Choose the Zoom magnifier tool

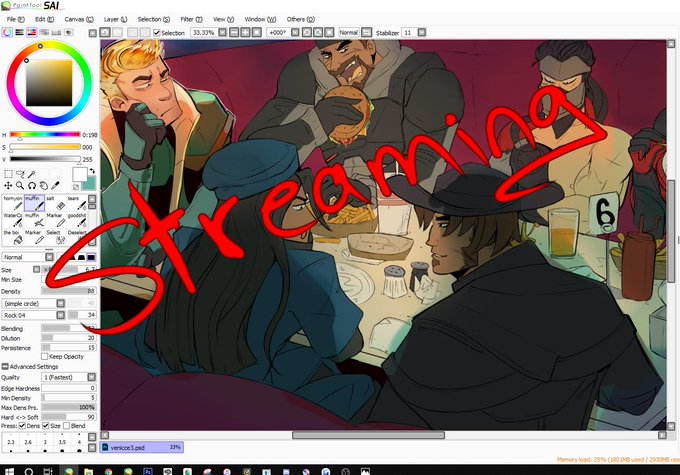point(20,186)
